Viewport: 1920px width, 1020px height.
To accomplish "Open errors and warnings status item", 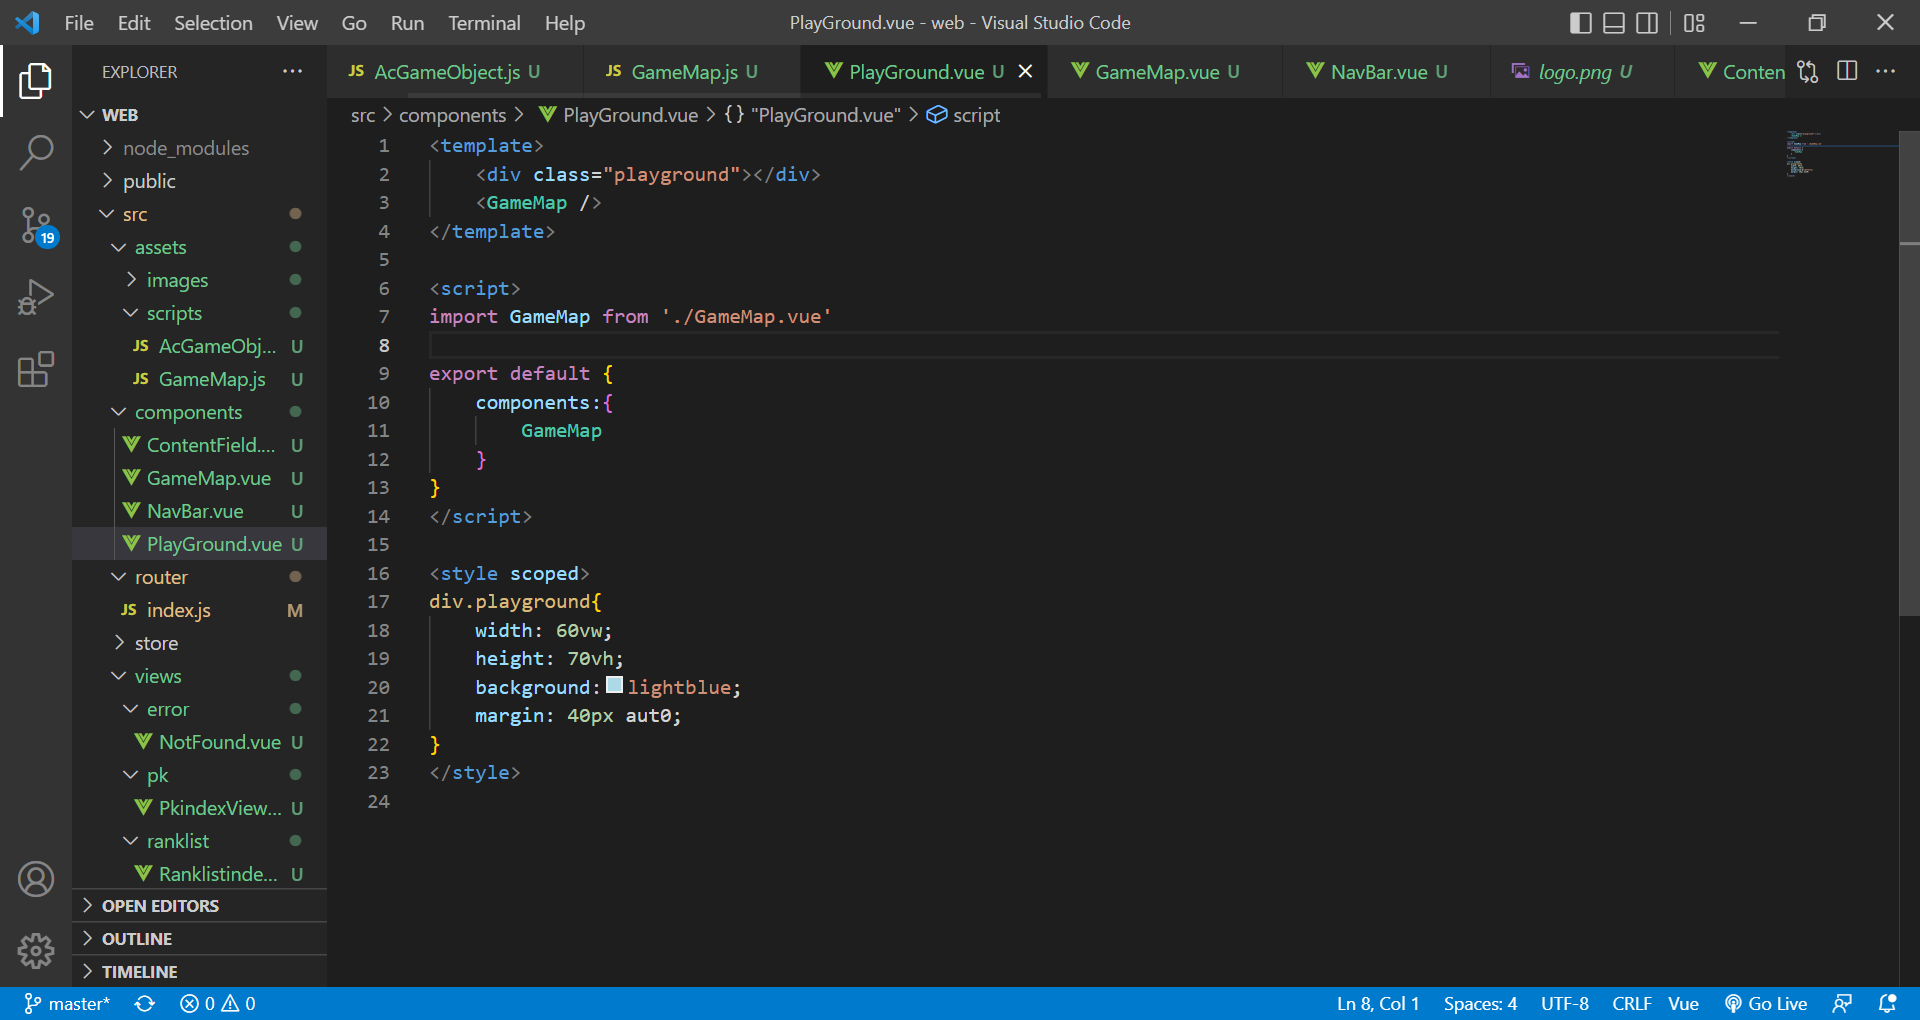I will (x=218, y=1003).
